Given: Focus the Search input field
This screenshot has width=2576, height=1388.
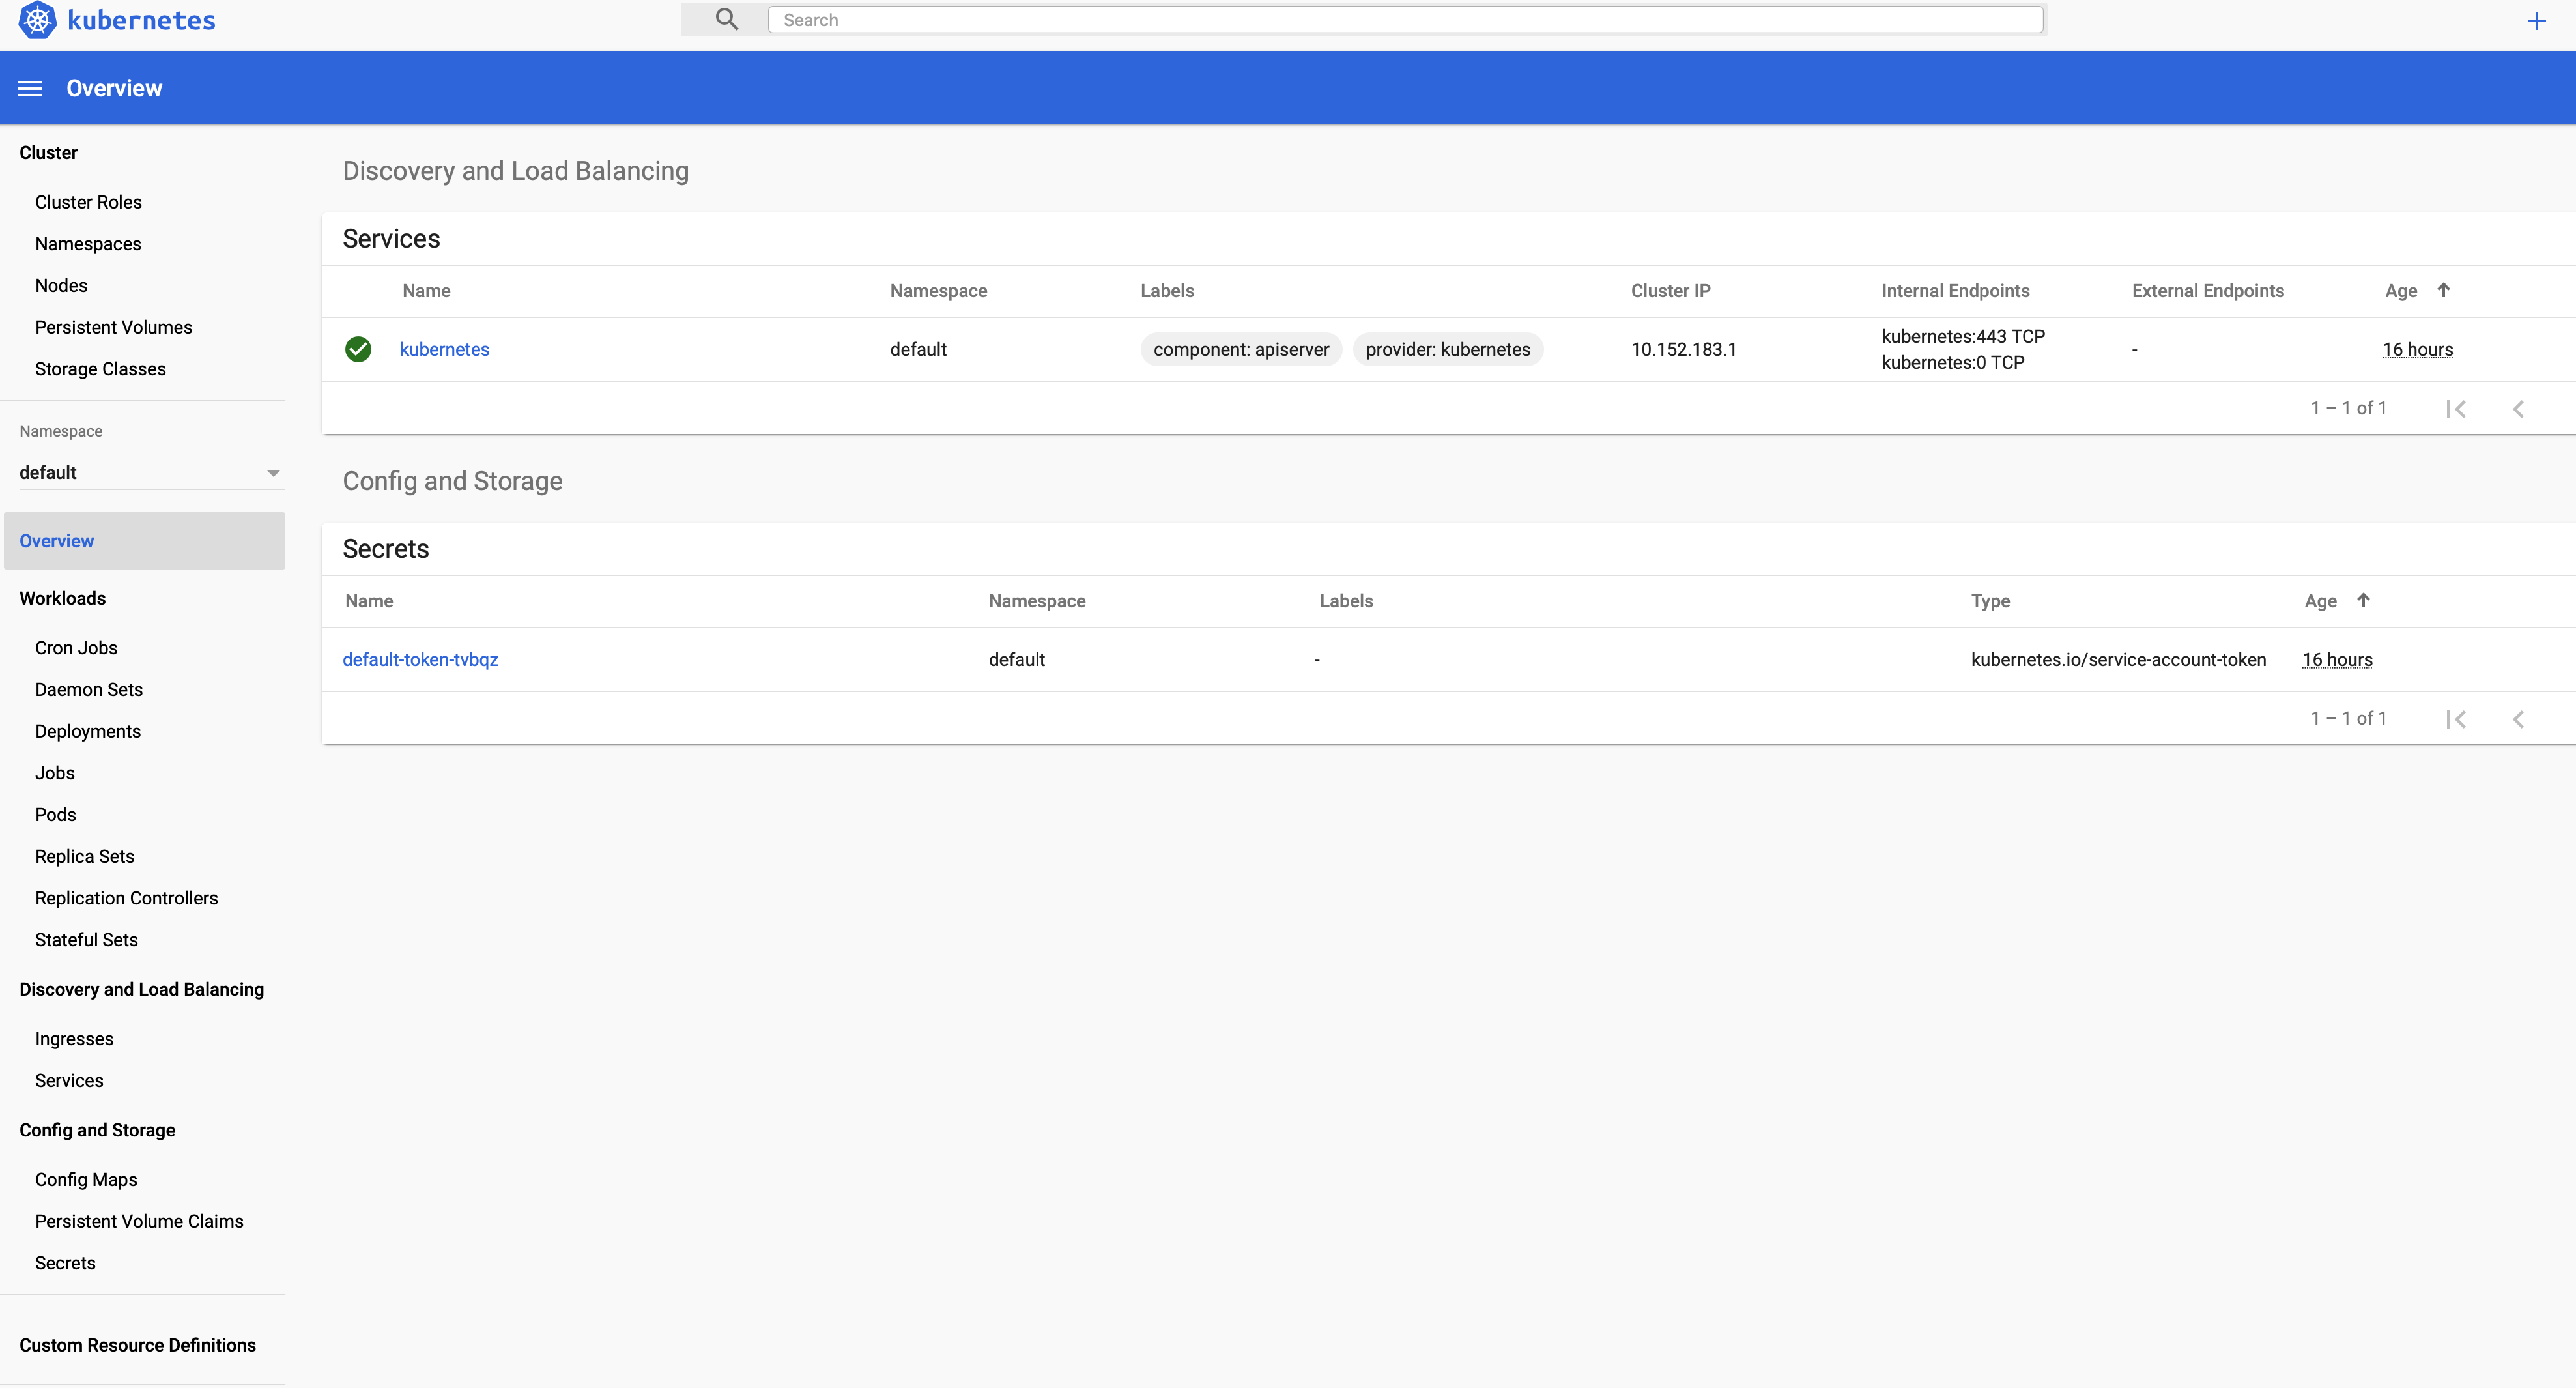Looking at the screenshot, I should tap(1404, 20).
